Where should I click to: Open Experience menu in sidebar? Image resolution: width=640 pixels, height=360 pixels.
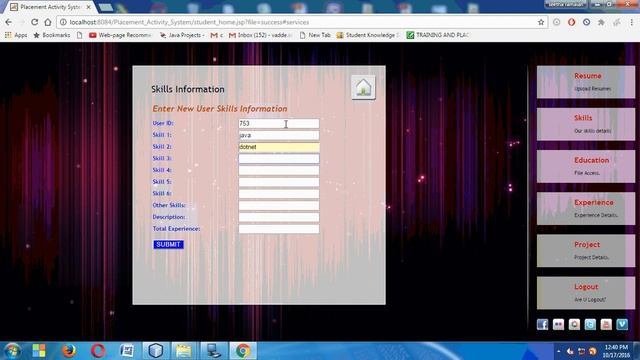(x=586, y=208)
